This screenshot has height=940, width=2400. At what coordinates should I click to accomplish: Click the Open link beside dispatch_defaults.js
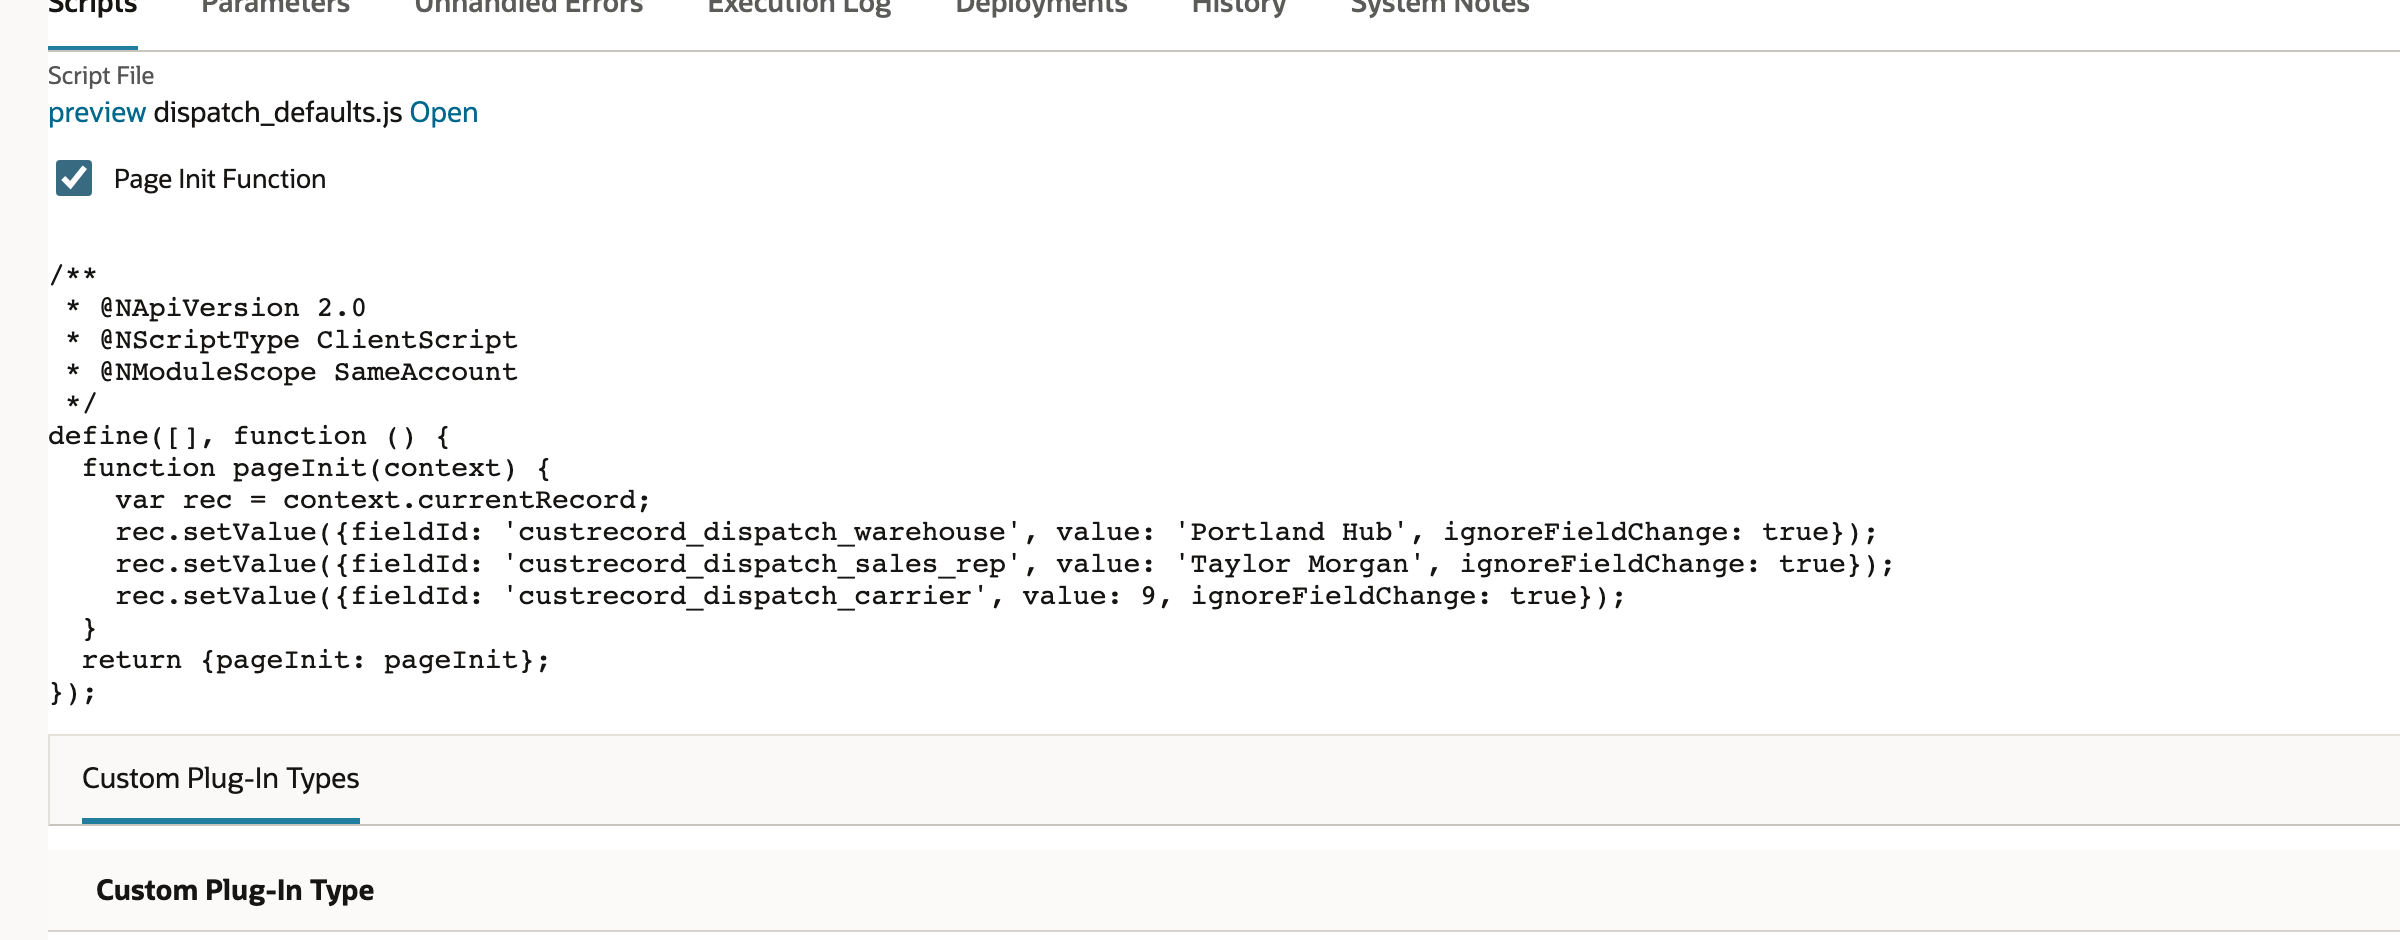(x=444, y=112)
